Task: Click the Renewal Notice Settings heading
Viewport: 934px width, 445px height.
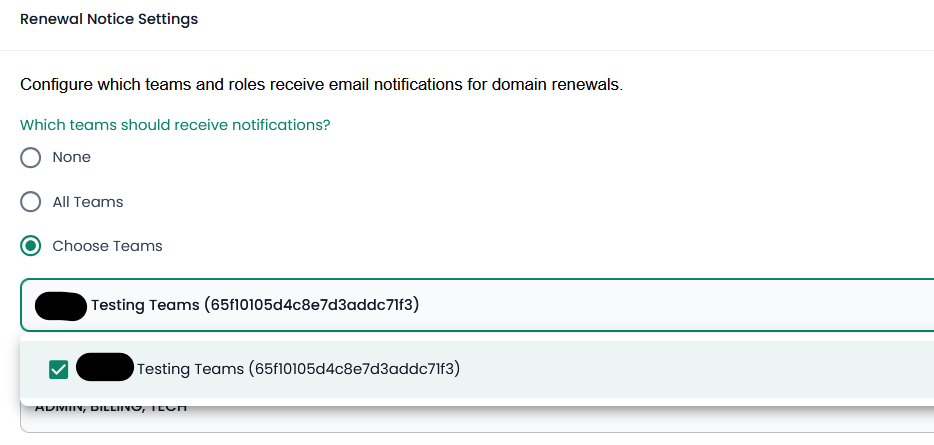Action: [x=109, y=19]
